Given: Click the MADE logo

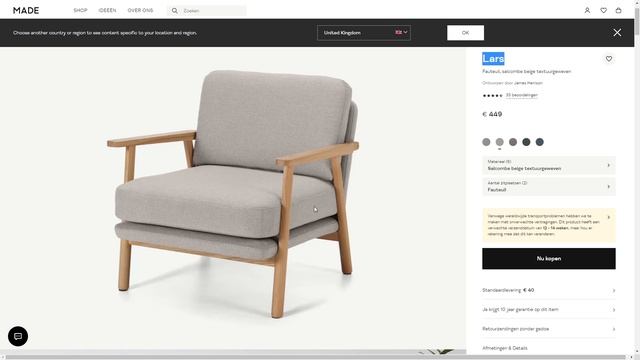Looking at the screenshot, I should pyautogui.click(x=26, y=11).
